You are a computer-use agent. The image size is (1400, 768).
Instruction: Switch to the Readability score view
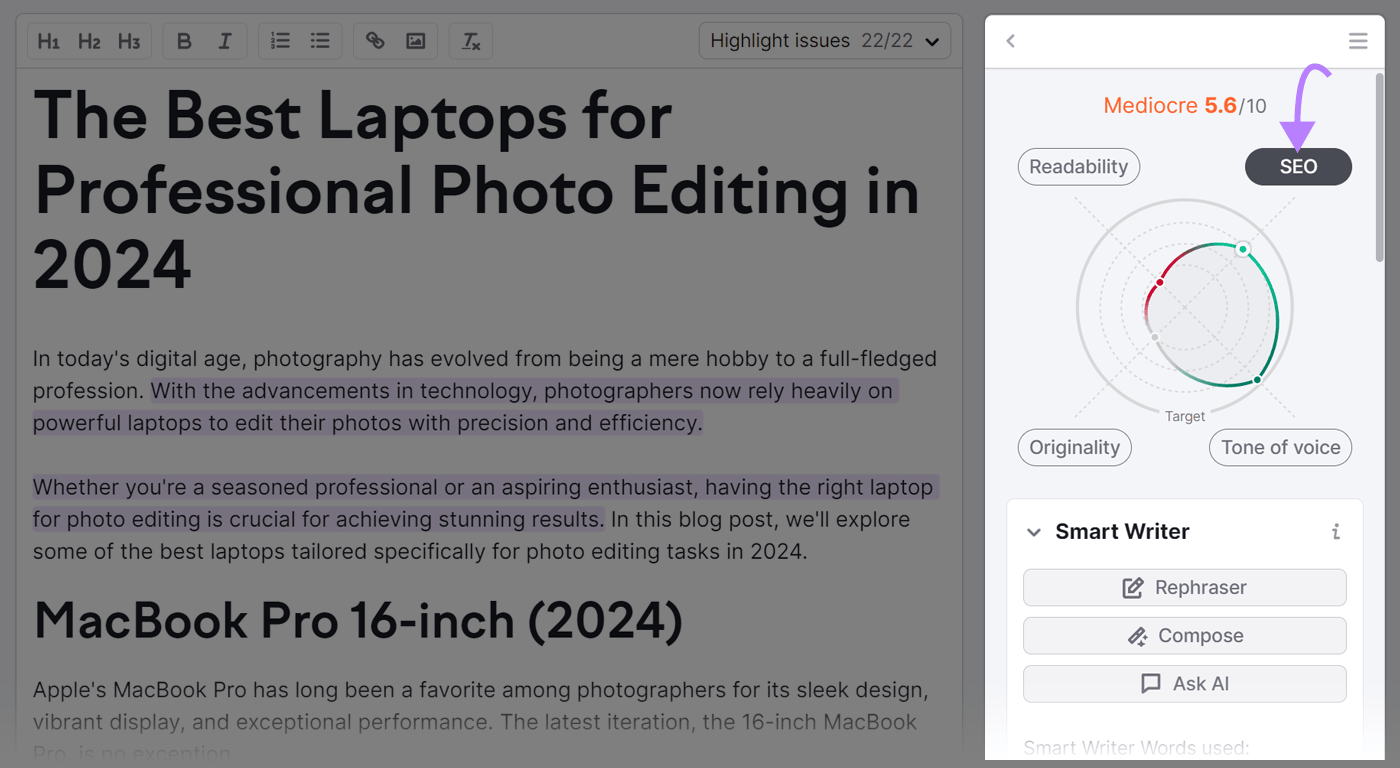1078,166
